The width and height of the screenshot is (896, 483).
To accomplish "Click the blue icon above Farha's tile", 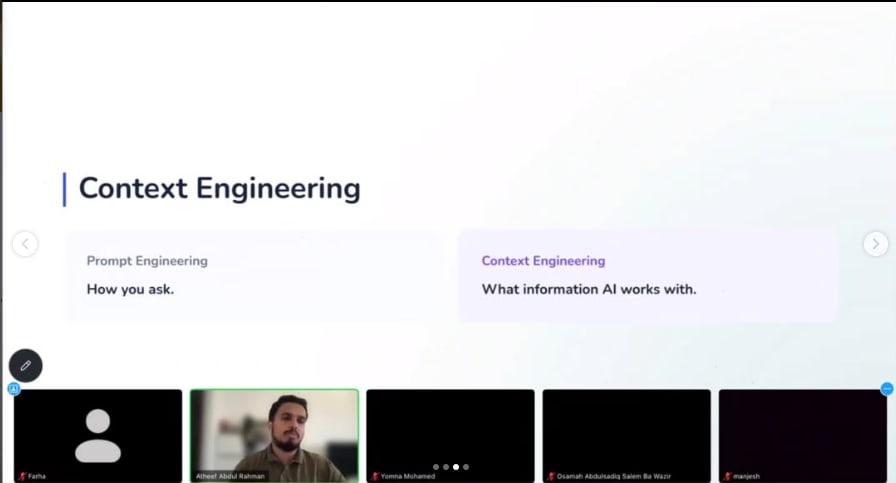I will tap(14, 389).
